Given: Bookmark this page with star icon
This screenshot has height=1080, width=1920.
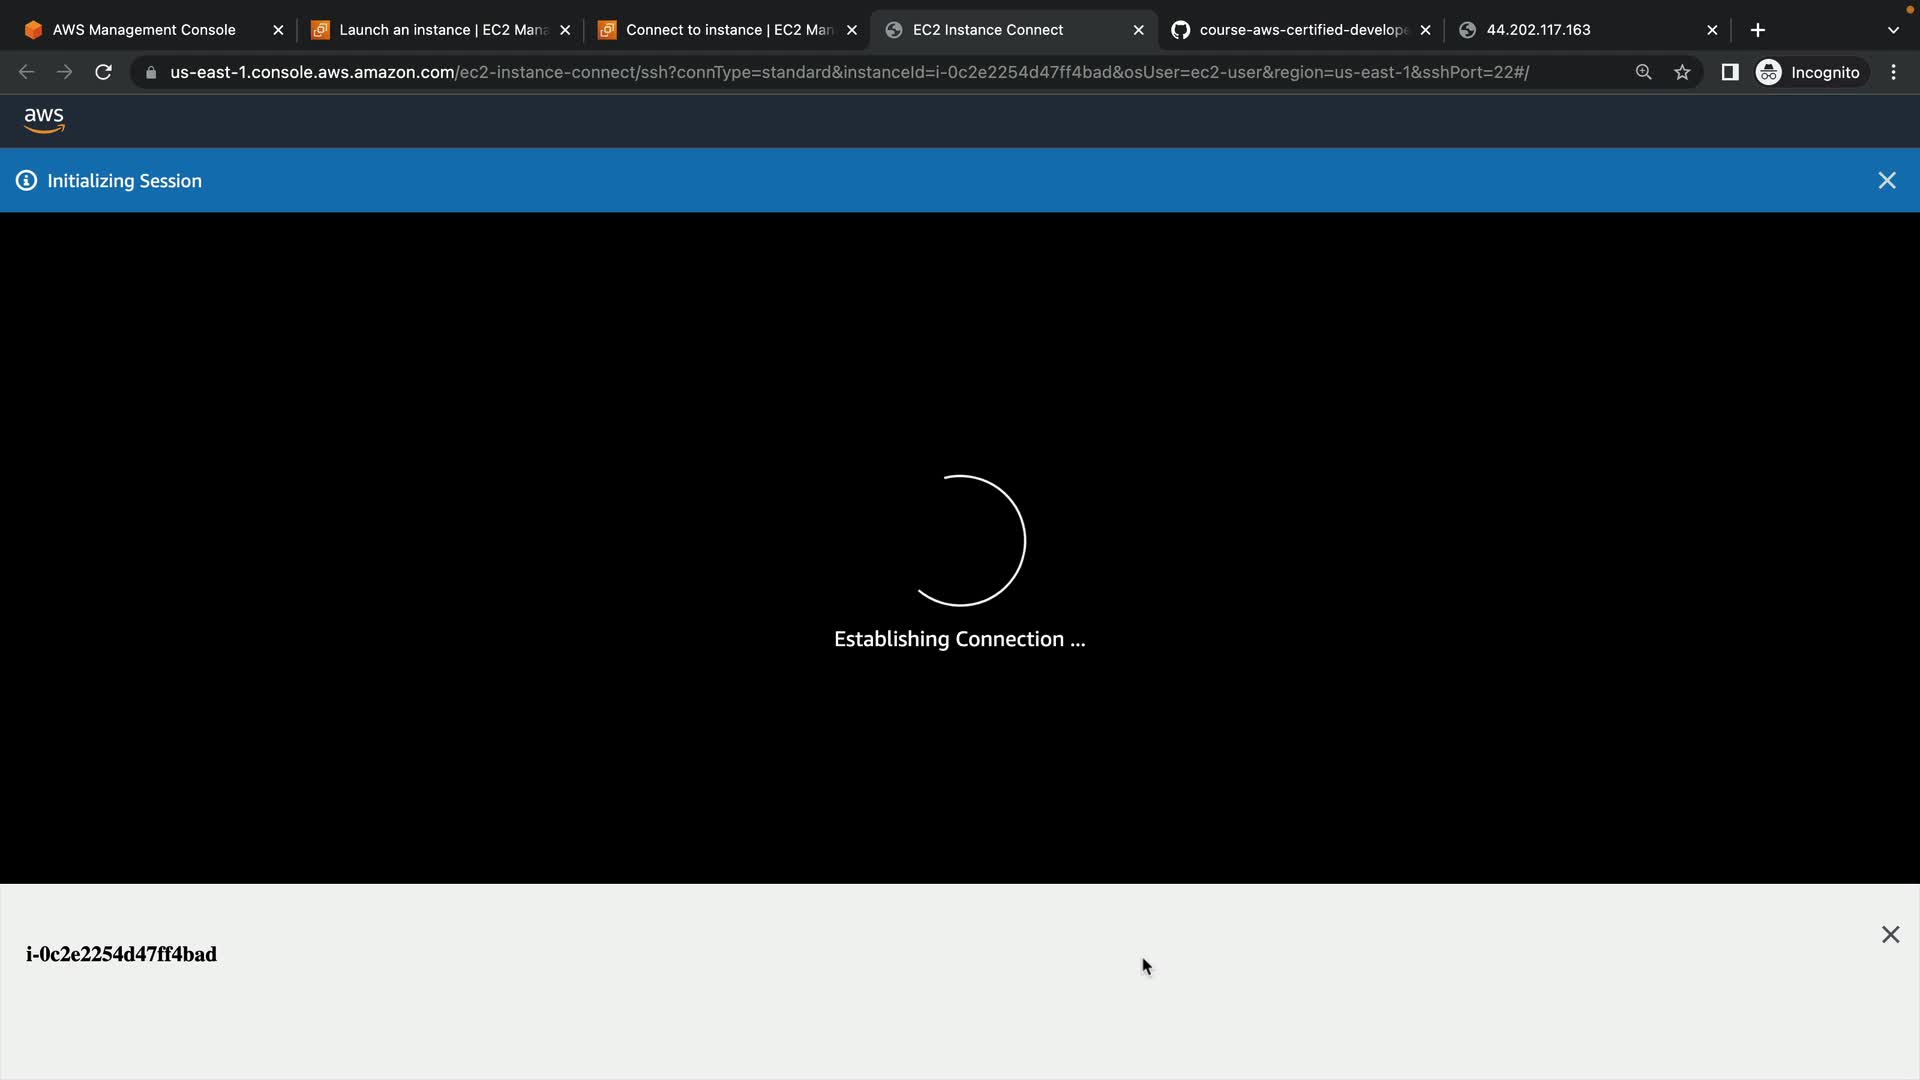Looking at the screenshot, I should click(x=1682, y=72).
